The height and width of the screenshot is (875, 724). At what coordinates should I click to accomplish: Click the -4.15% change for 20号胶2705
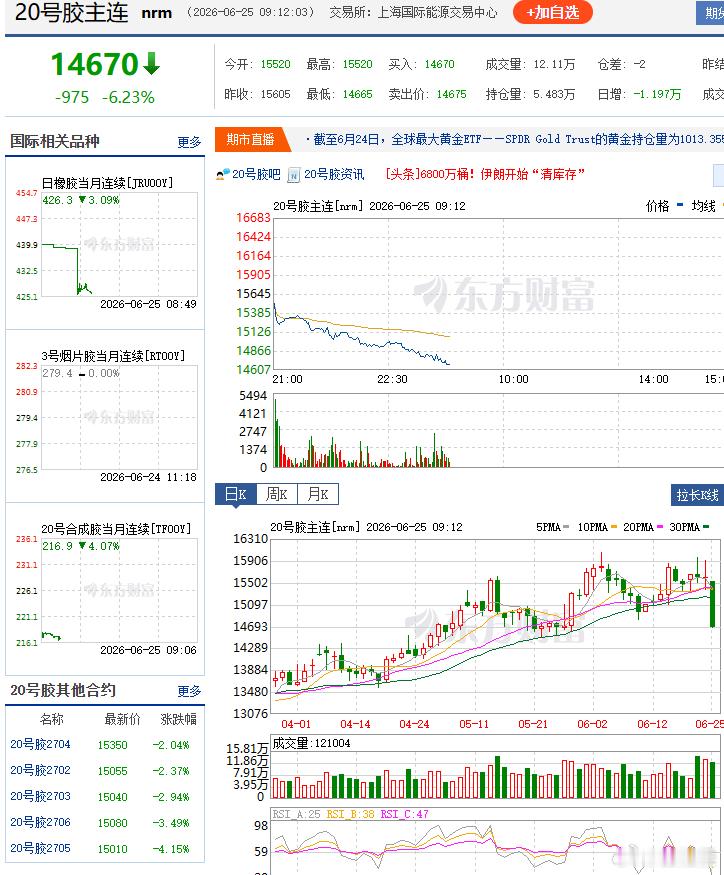pos(171,849)
